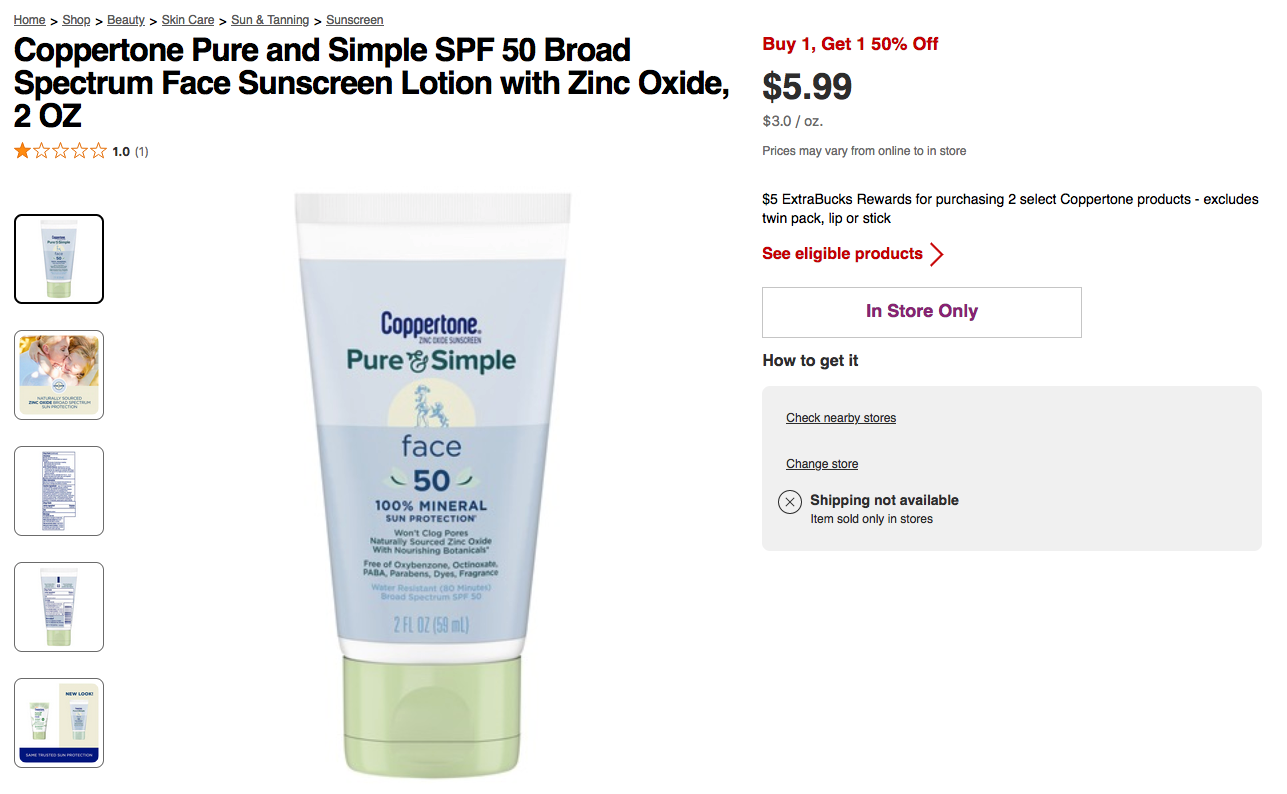Click the red arrow beside See eligible products
The height and width of the screenshot is (794, 1287).
[936, 254]
